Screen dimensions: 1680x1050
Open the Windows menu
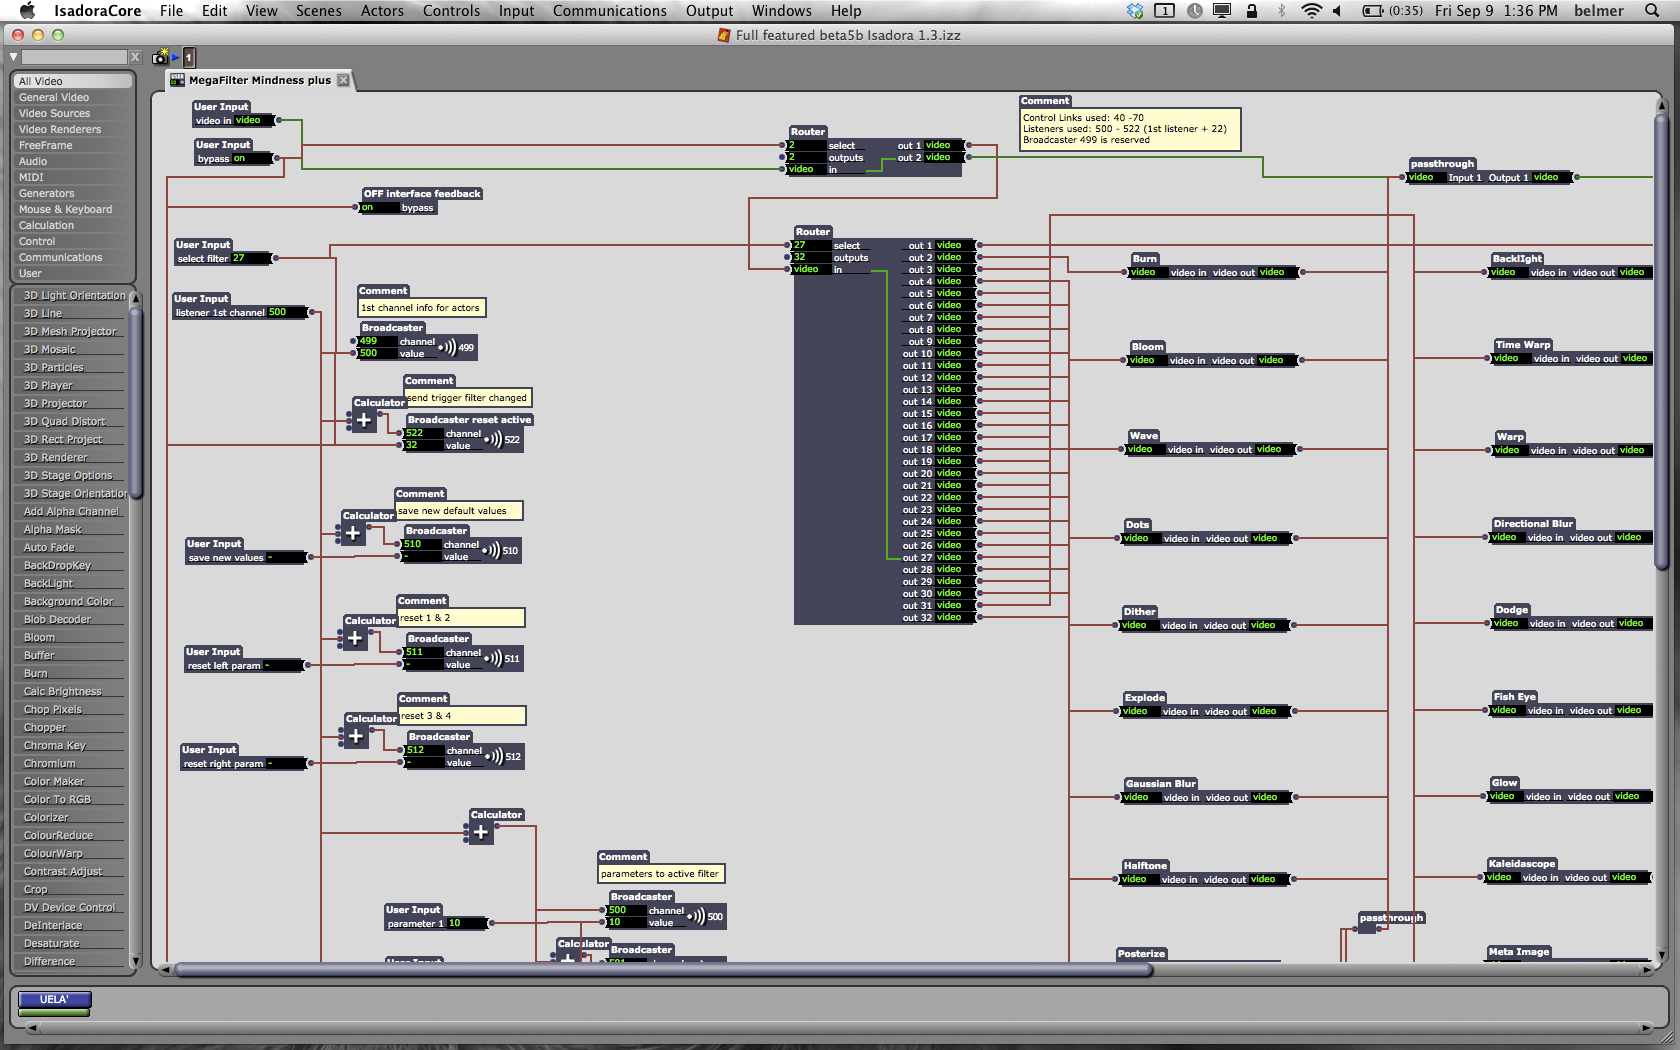point(781,11)
